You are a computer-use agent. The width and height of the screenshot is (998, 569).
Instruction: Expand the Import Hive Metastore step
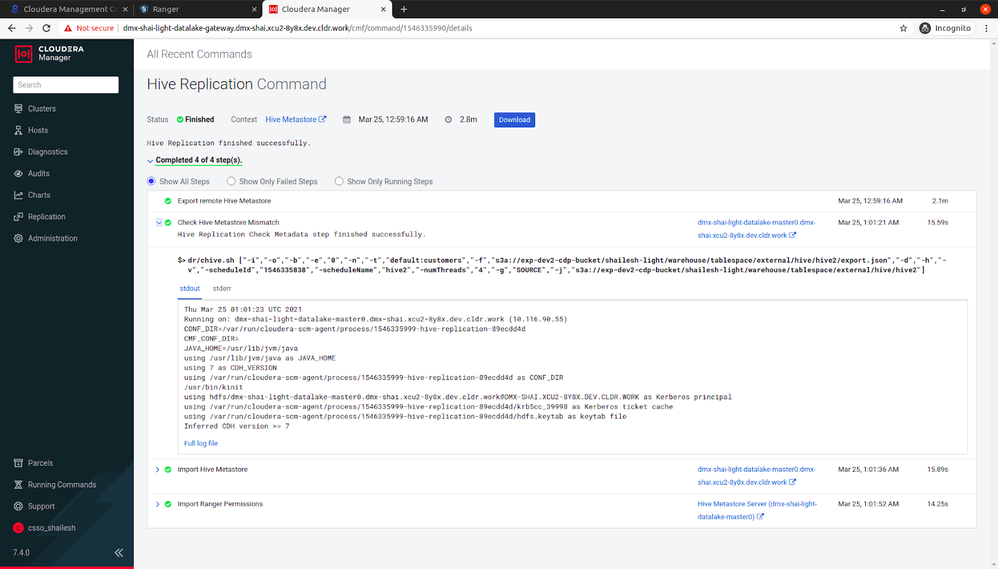(158, 470)
